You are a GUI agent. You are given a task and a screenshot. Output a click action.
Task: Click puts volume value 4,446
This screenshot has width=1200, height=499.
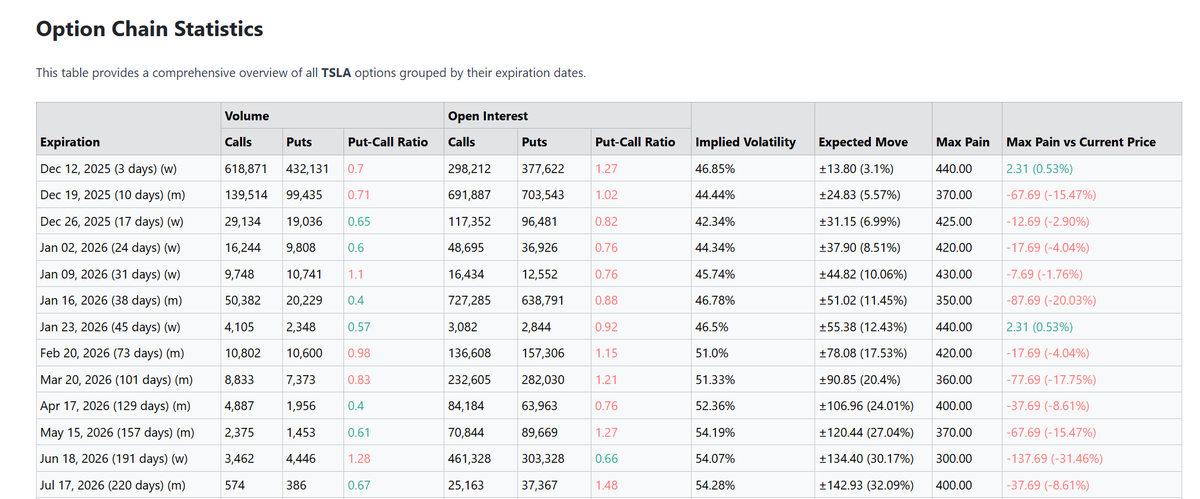[x=301, y=459]
